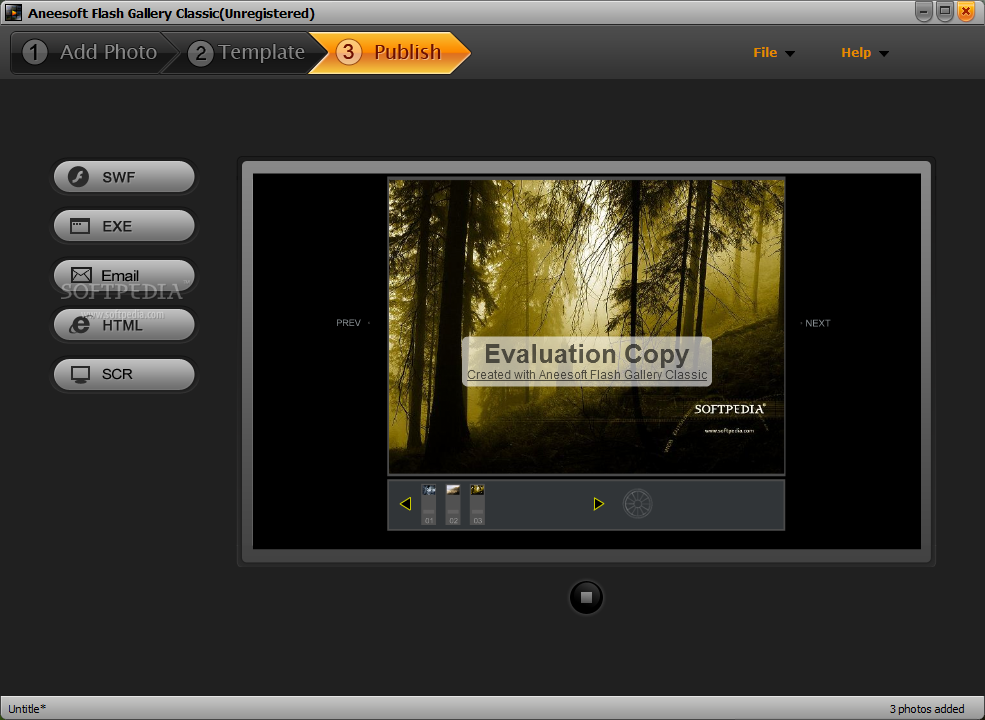This screenshot has width=985, height=720.
Task: Select thumbnail 03 in strip
Action: tap(477, 505)
